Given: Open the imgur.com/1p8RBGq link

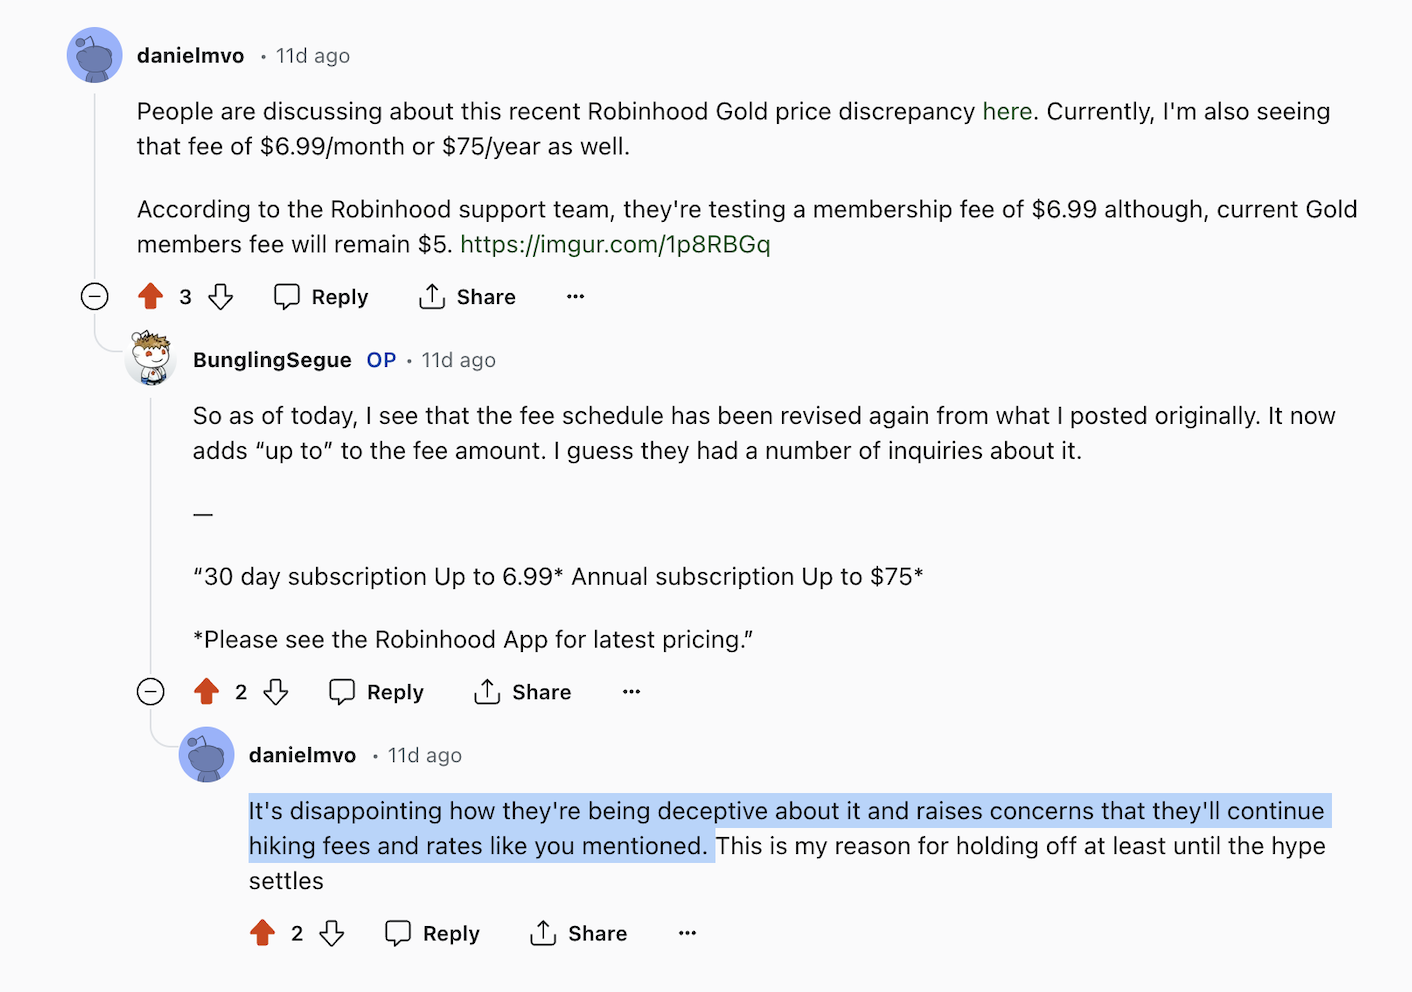Looking at the screenshot, I should coord(615,244).
